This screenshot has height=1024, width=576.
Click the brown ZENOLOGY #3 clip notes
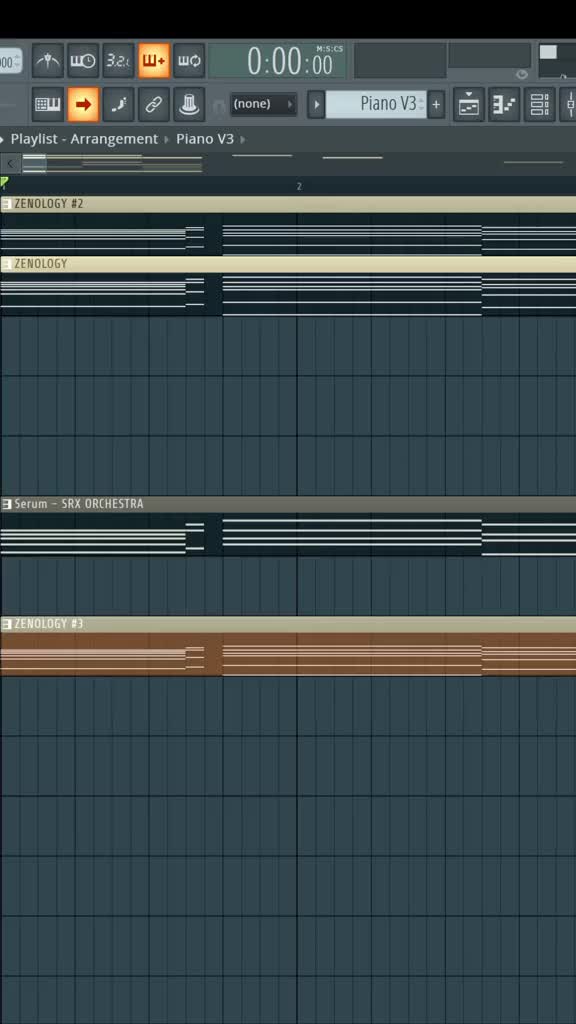288,654
